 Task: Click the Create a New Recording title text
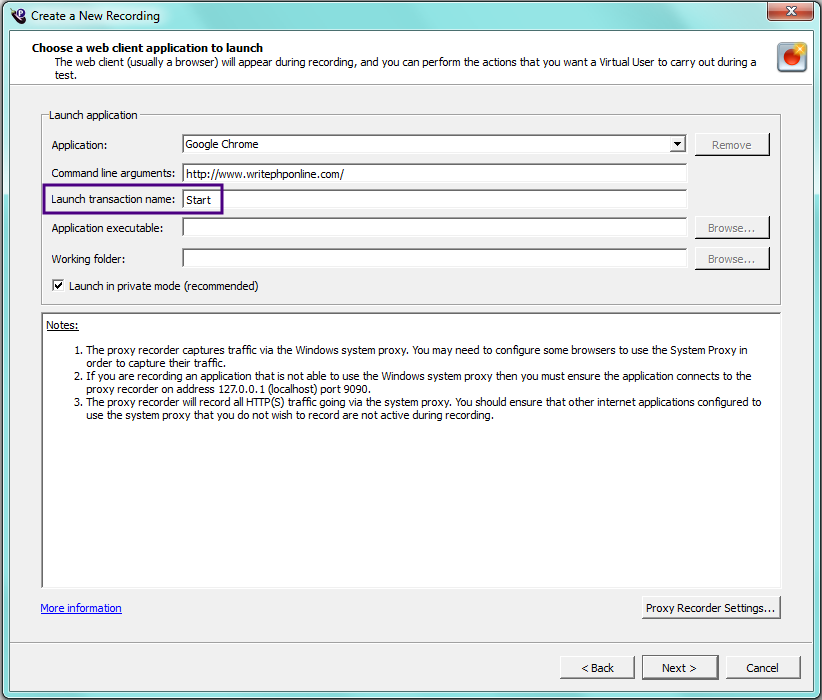[95, 16]
